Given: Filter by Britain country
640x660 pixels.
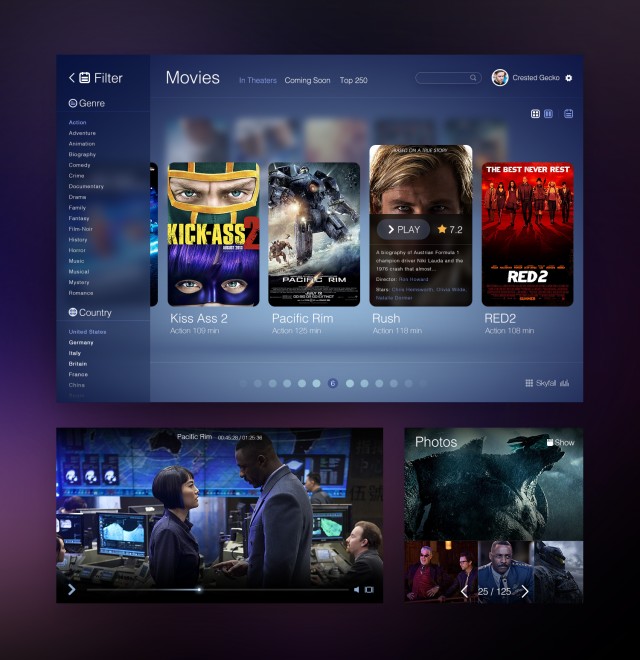Looking at the screenshot, I should pyautogui.click(x=77, y=364).
